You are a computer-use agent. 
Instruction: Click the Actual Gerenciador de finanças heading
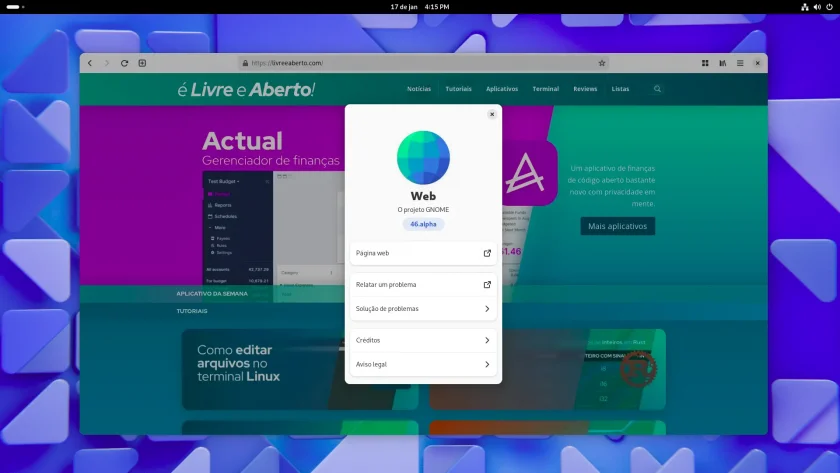[271, 148]
